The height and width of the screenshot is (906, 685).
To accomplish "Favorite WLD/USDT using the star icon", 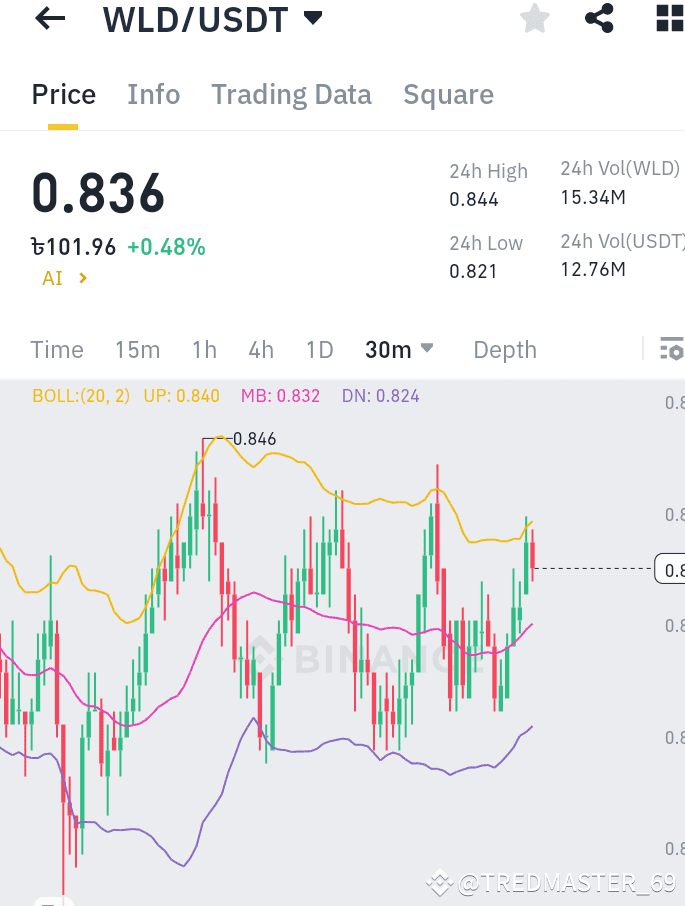I will coord(534,18).
